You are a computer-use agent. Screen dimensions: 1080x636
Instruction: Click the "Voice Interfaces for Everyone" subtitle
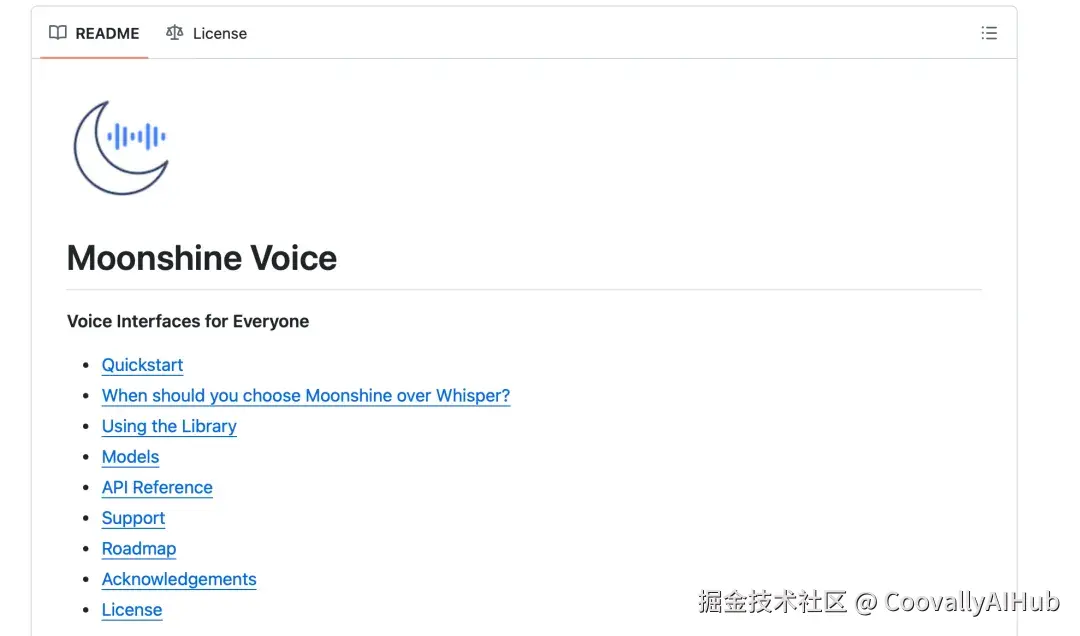[x=188, y=321]
